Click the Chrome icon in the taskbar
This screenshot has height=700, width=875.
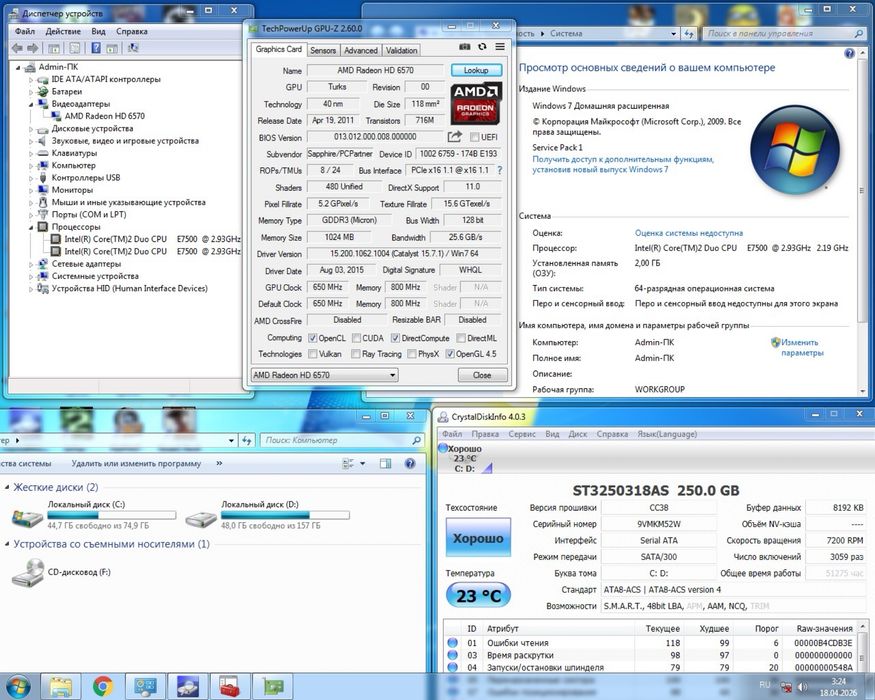click(102, 686)
